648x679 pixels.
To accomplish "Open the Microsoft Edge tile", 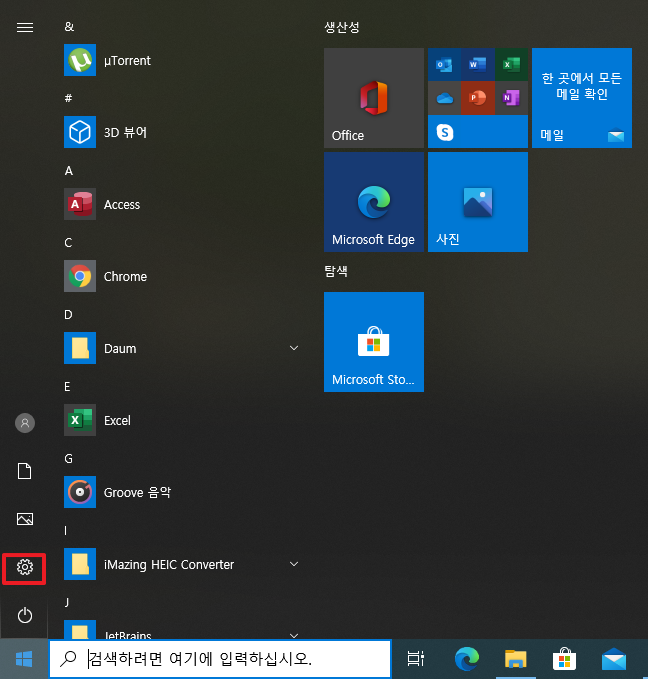I will (x=374, y=202).
